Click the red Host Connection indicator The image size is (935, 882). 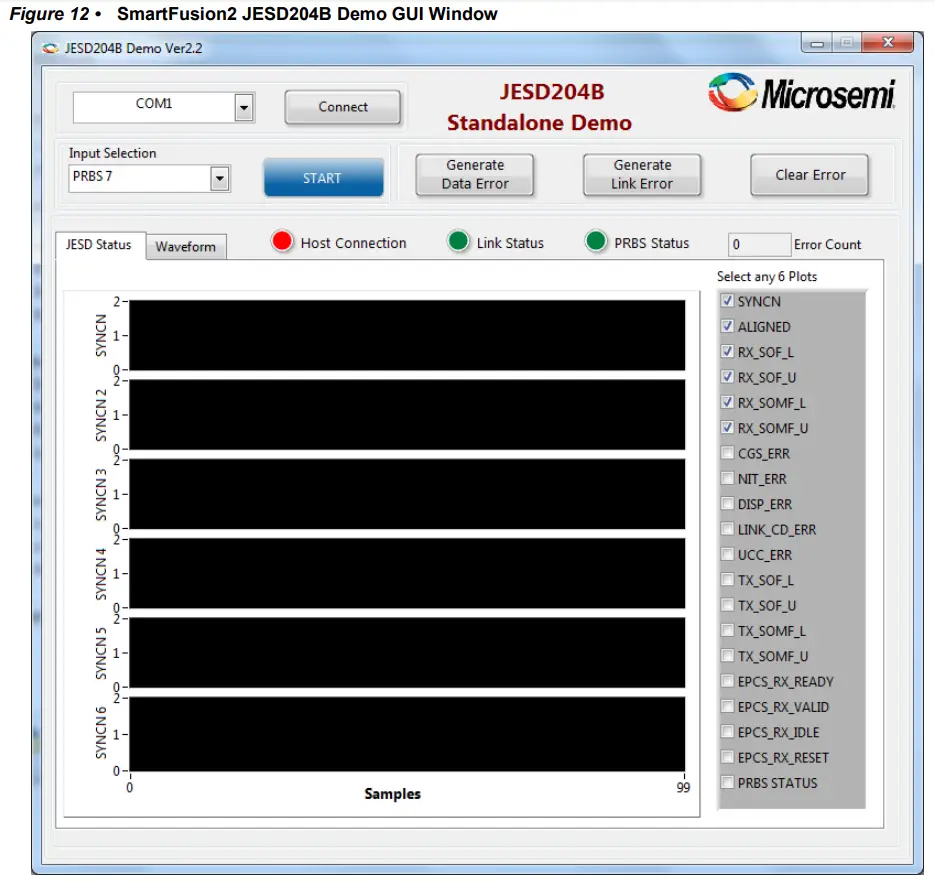[284, 242]
